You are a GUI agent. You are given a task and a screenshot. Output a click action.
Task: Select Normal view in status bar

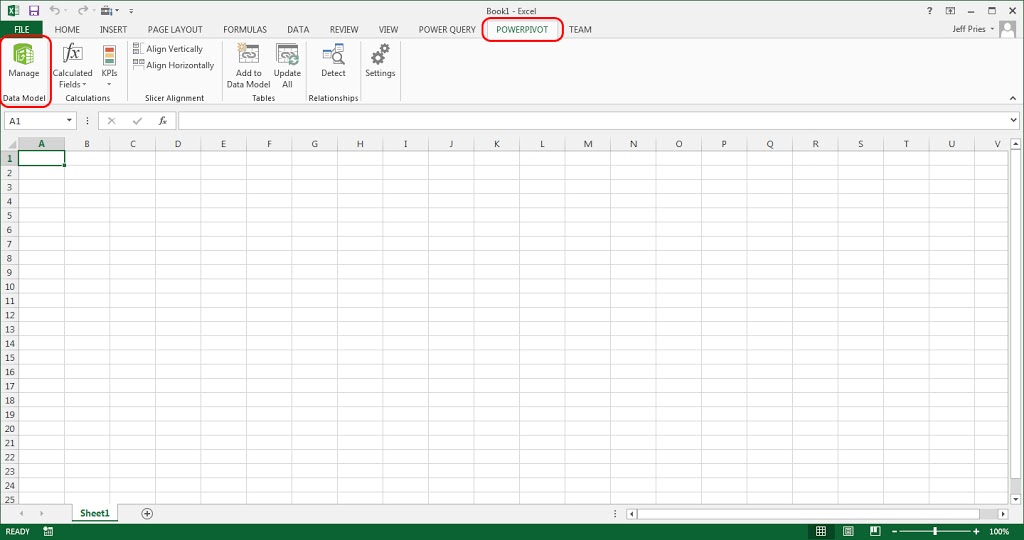tap(821, 531)
